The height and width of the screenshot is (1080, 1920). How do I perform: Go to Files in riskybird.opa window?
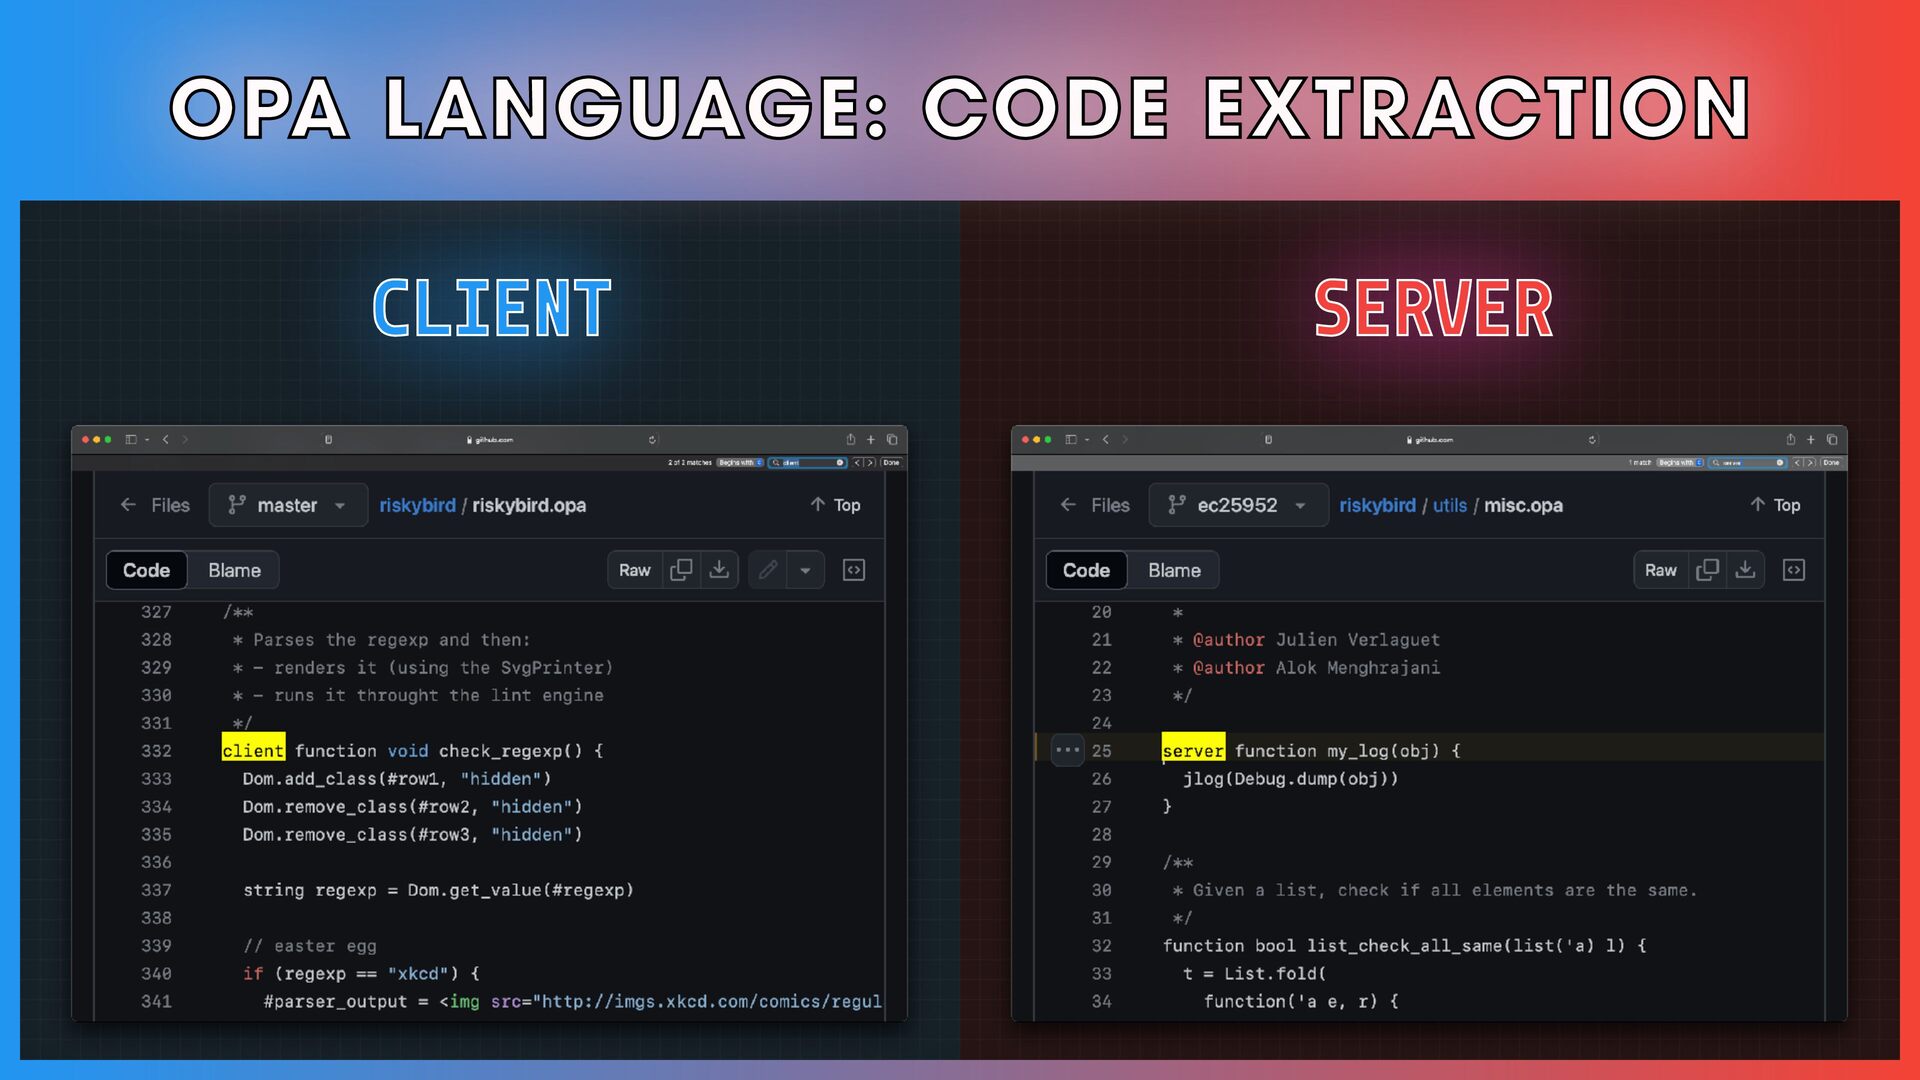(155, 505)
